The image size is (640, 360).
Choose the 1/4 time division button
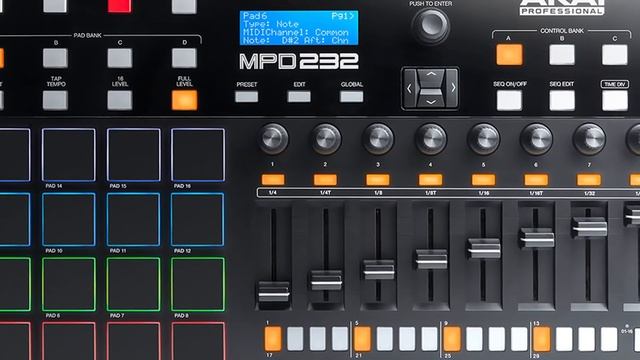(x=273, y=180)
